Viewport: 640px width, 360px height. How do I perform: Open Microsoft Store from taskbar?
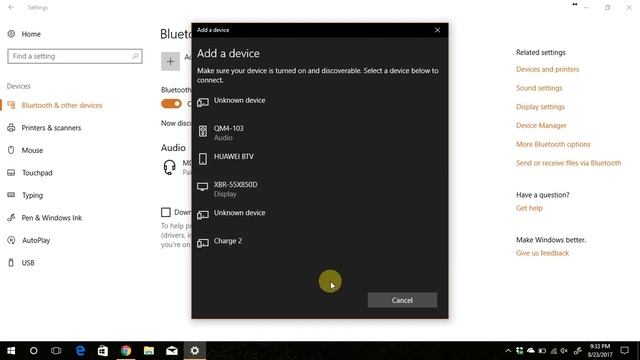tap(103, 351)
